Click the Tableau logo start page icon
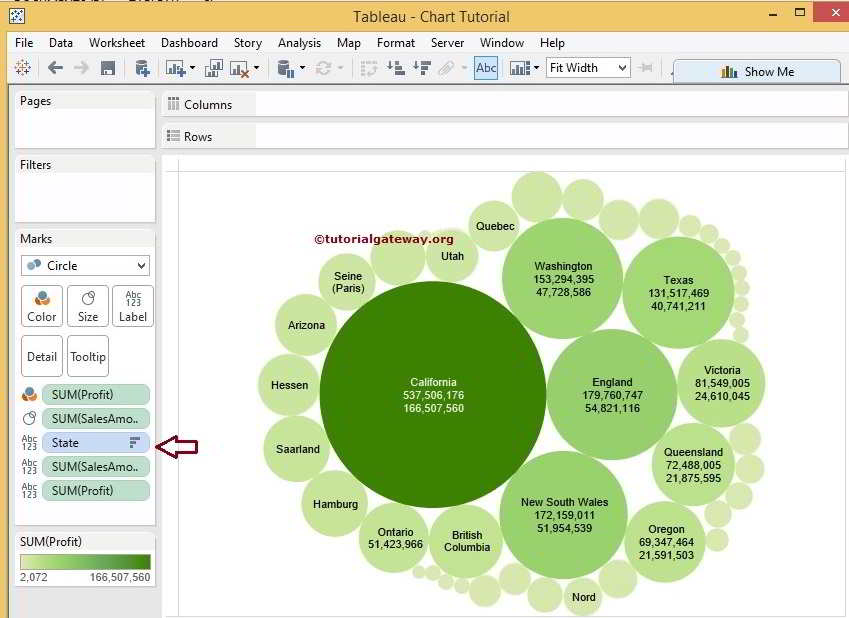 [22, 68]
